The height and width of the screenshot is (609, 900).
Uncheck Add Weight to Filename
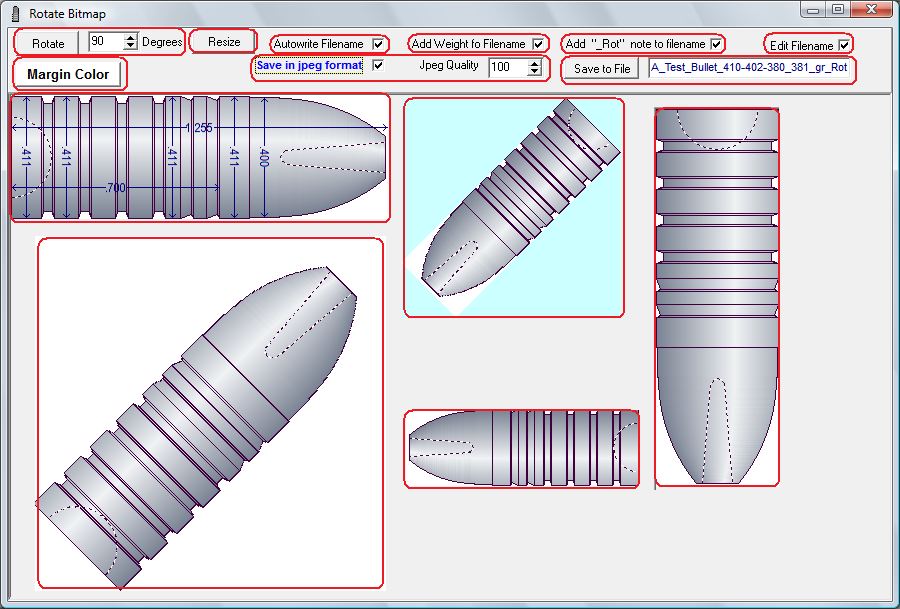point(538,44)
